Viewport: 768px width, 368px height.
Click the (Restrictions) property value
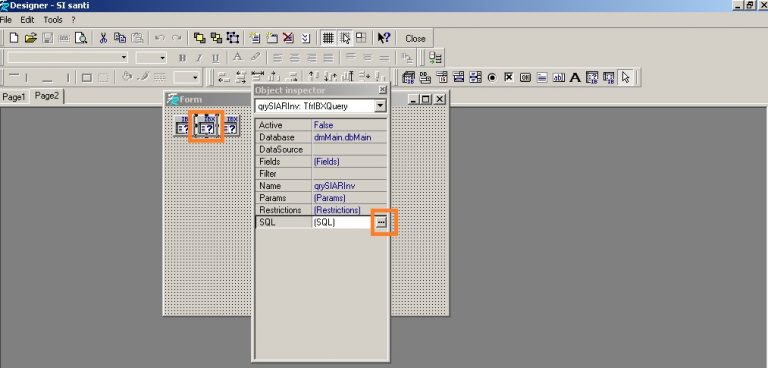[349, 210]
